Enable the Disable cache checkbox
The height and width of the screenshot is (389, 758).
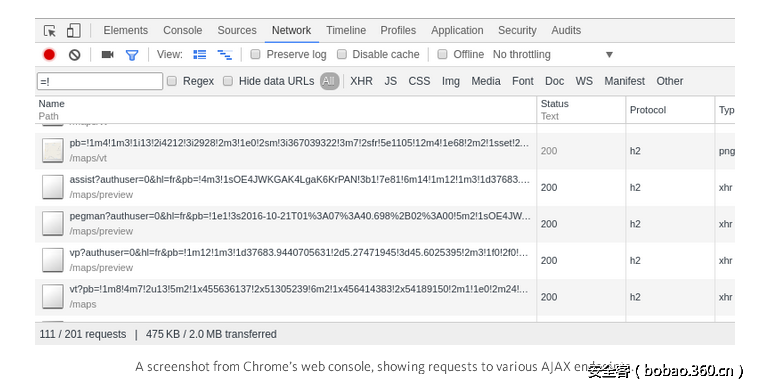(x=342, y=54)
